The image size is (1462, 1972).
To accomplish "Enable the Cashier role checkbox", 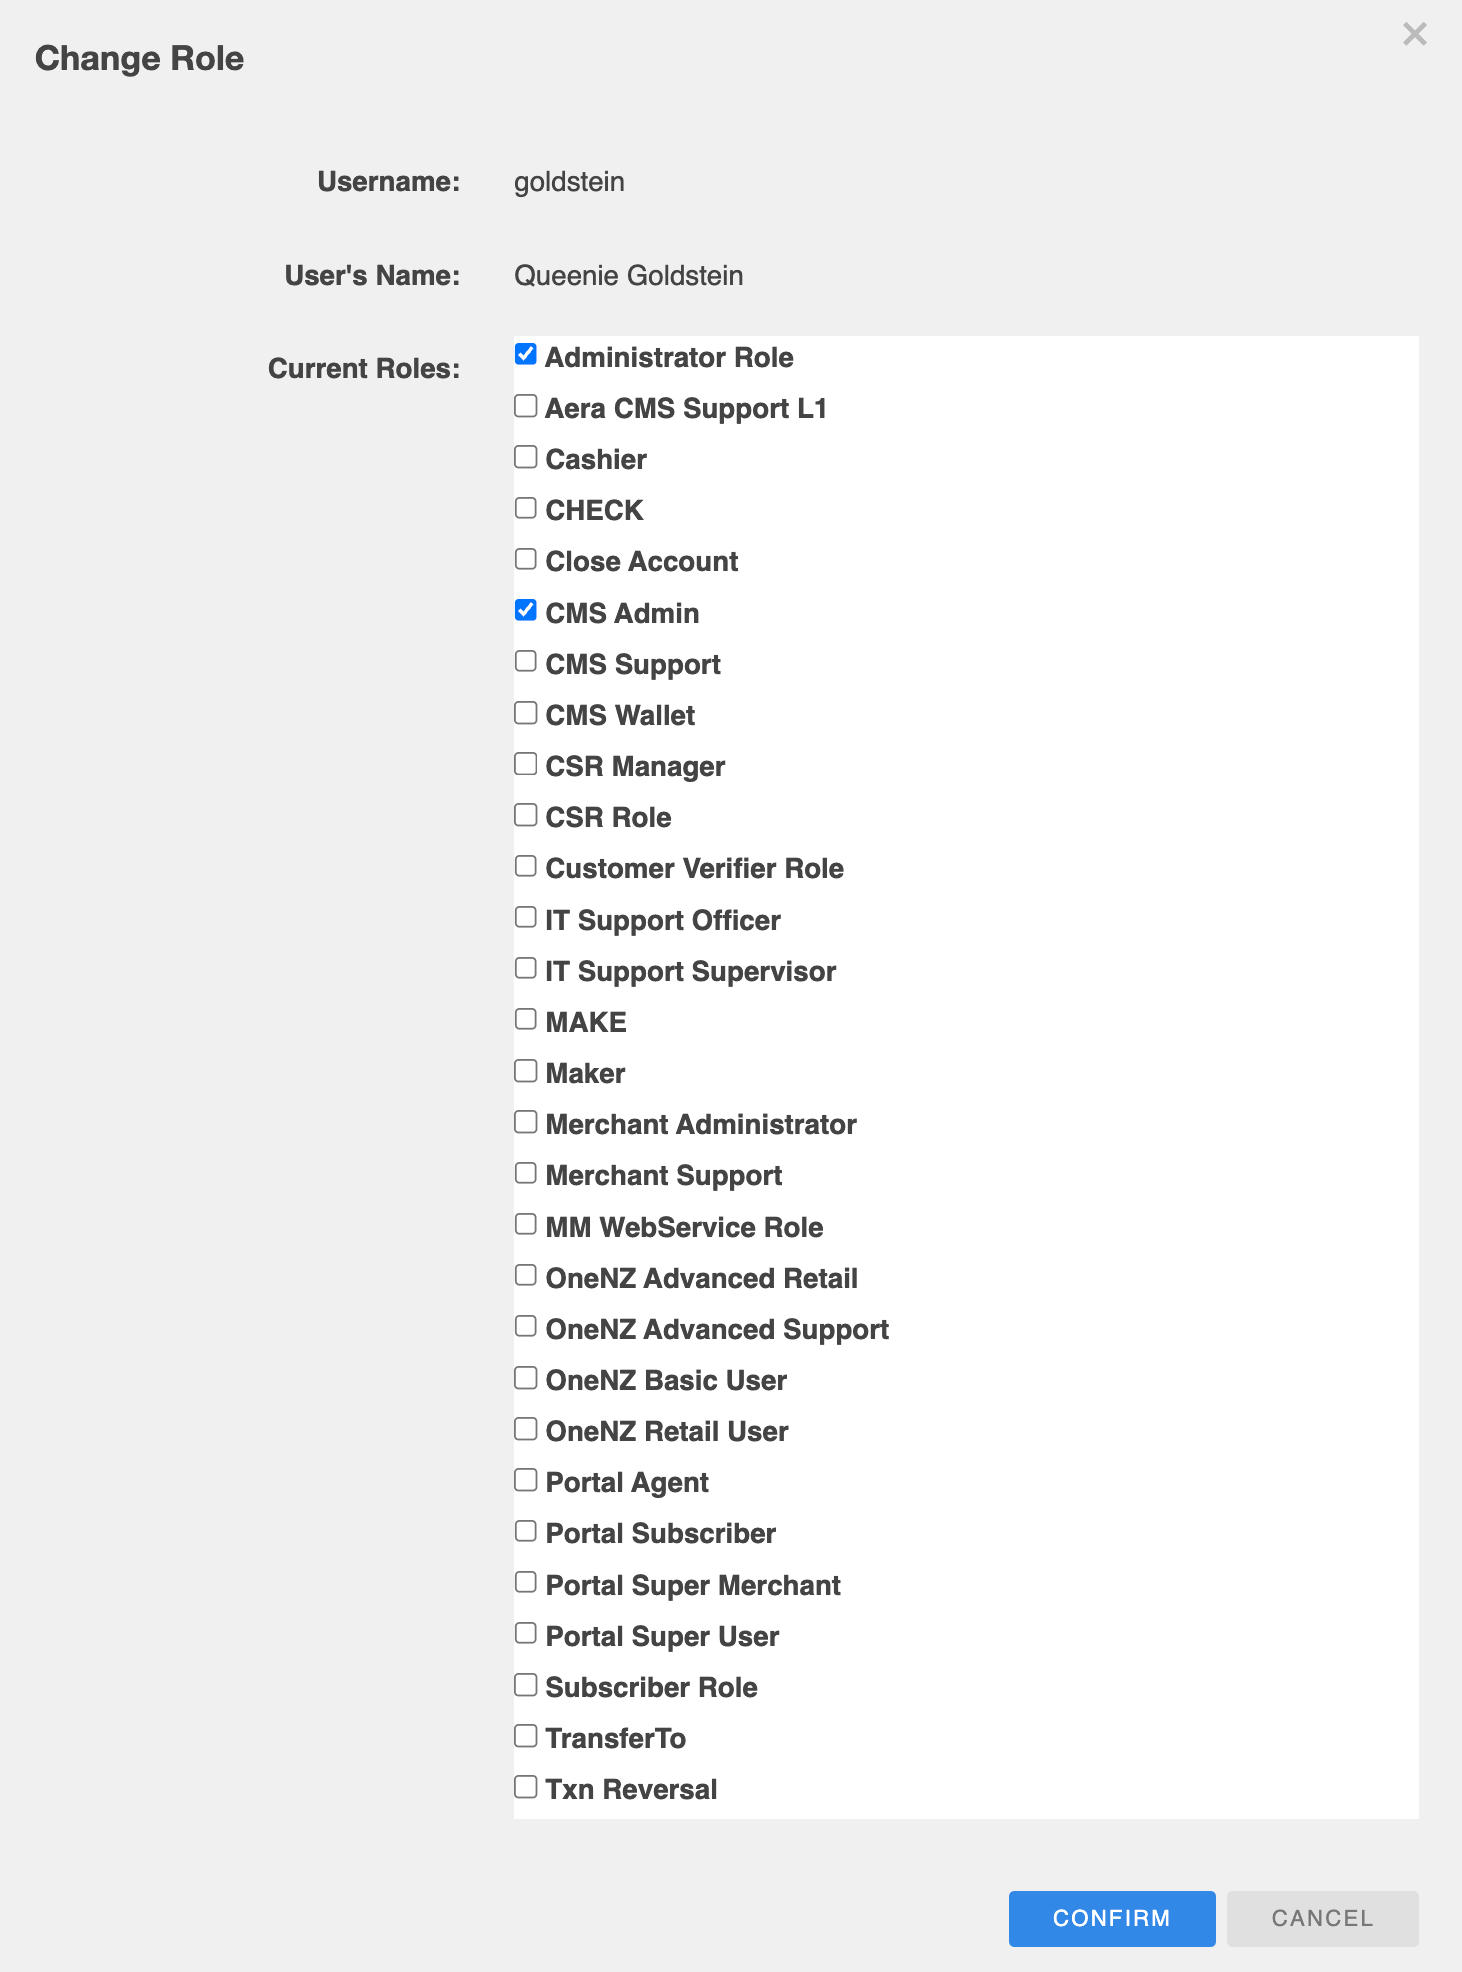I will pos(526,457).
